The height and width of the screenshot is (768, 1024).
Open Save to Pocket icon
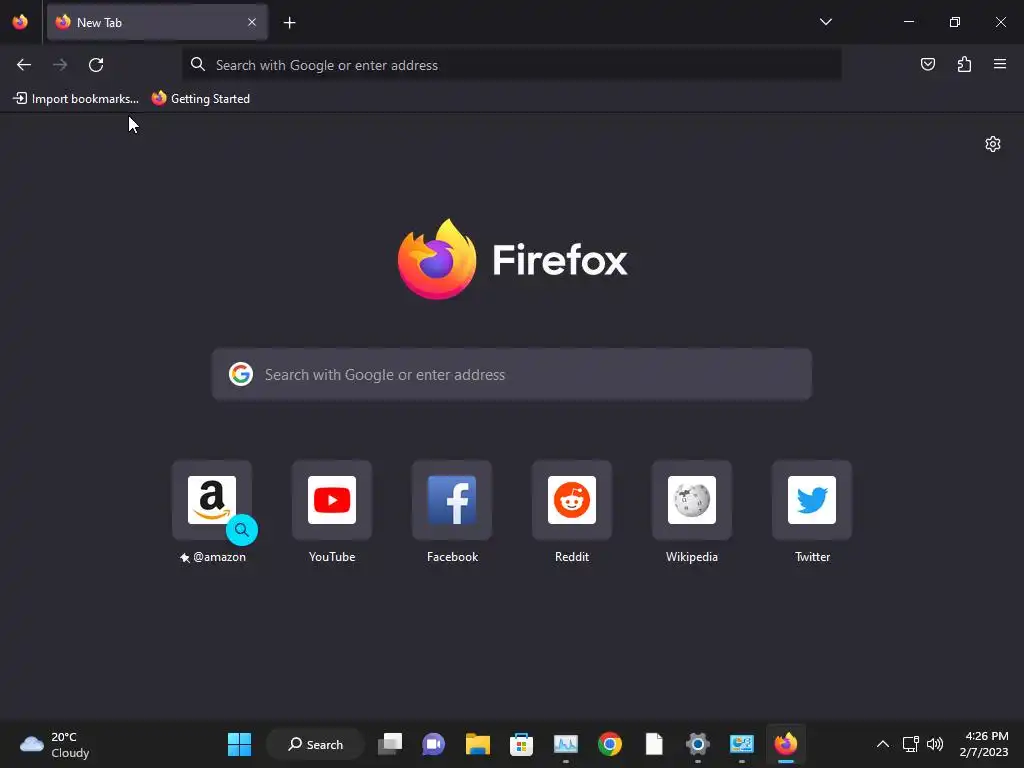(x=928, y=64)
